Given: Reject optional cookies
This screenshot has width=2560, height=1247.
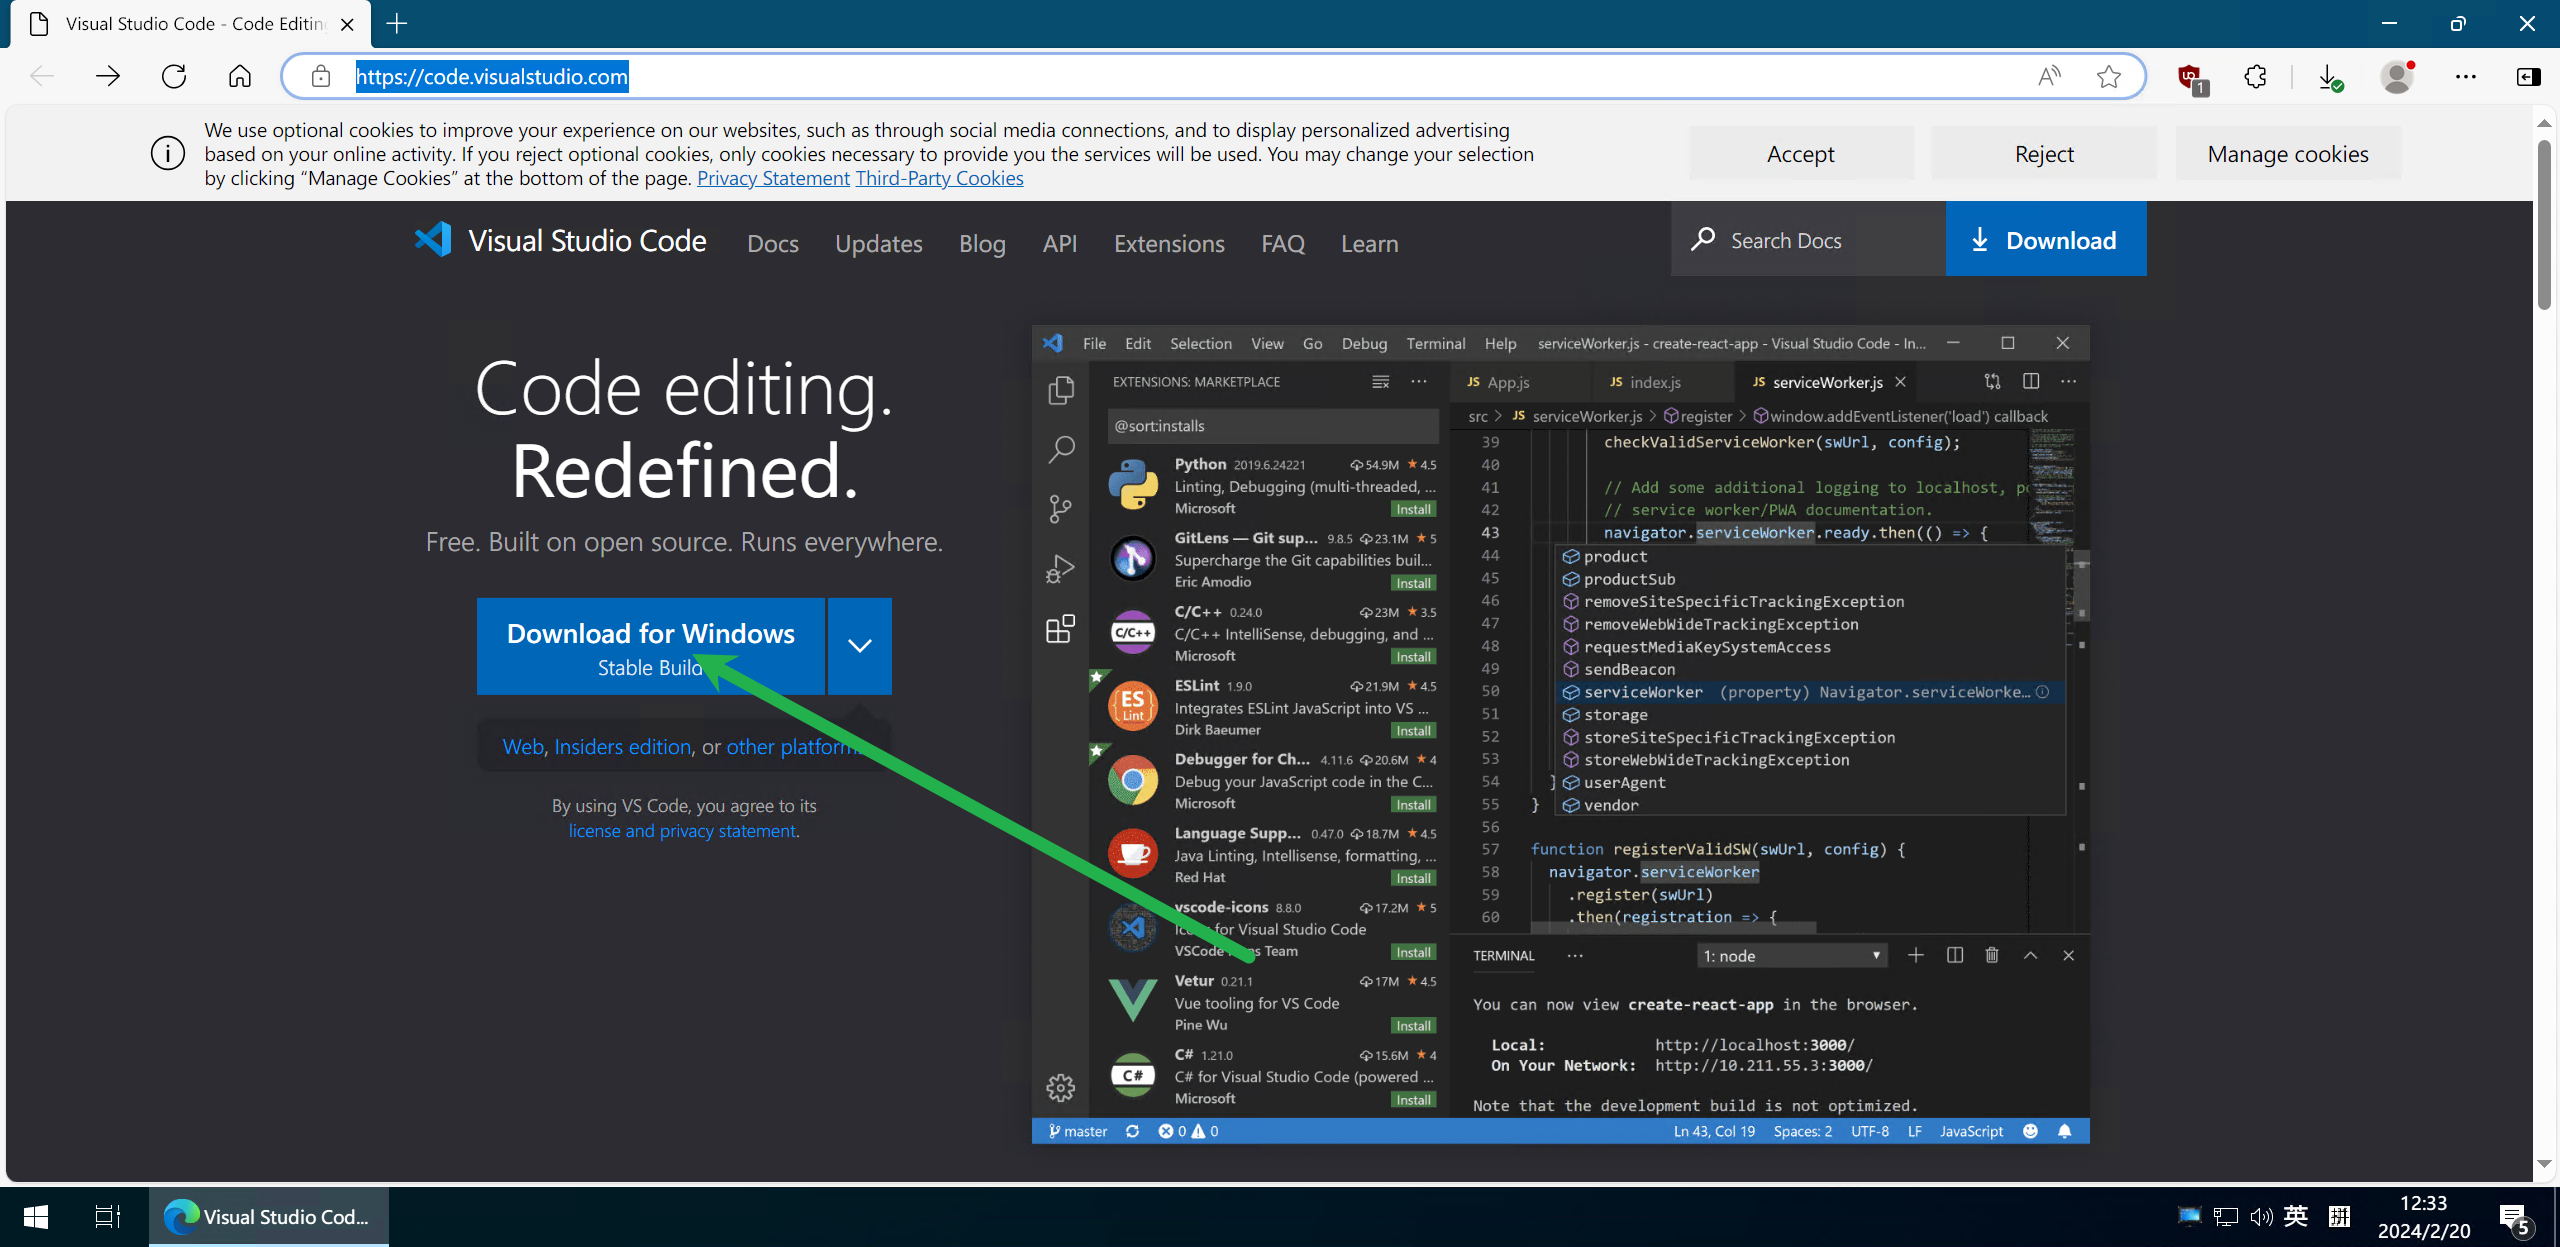Looking at the screenshot, I should click(x=2044, y=154).
